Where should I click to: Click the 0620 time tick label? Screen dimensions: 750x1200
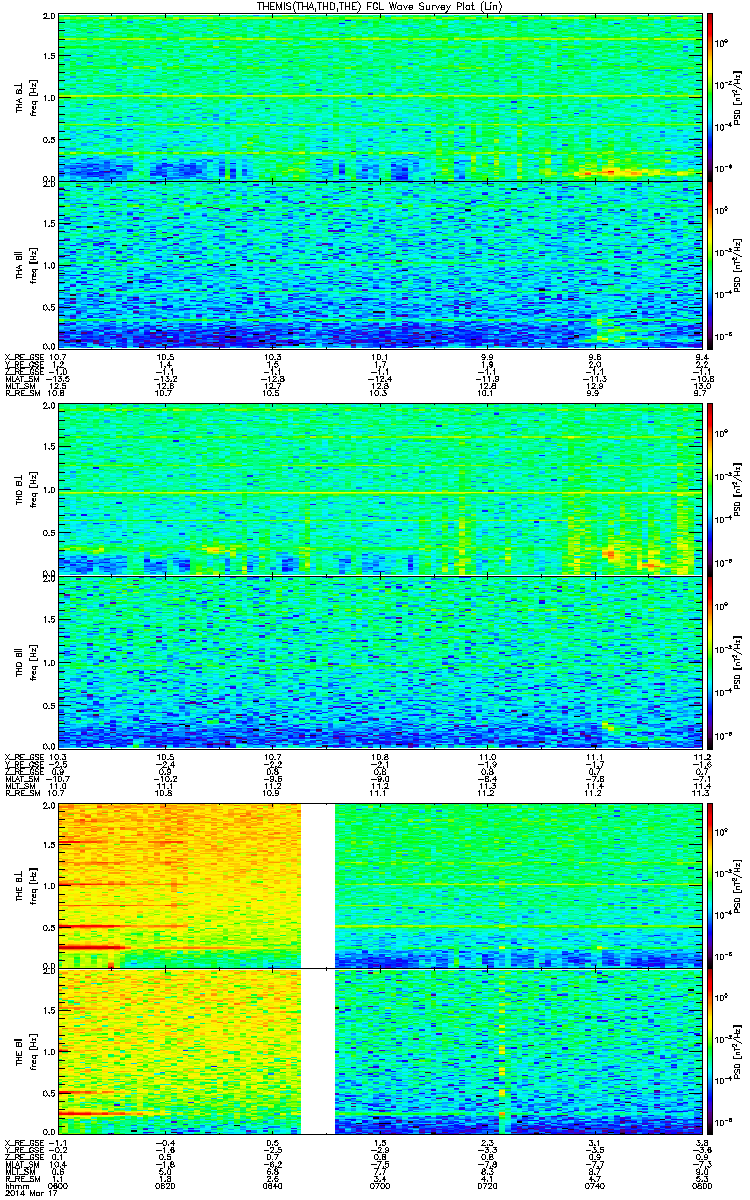click(x=166, y=1185)
